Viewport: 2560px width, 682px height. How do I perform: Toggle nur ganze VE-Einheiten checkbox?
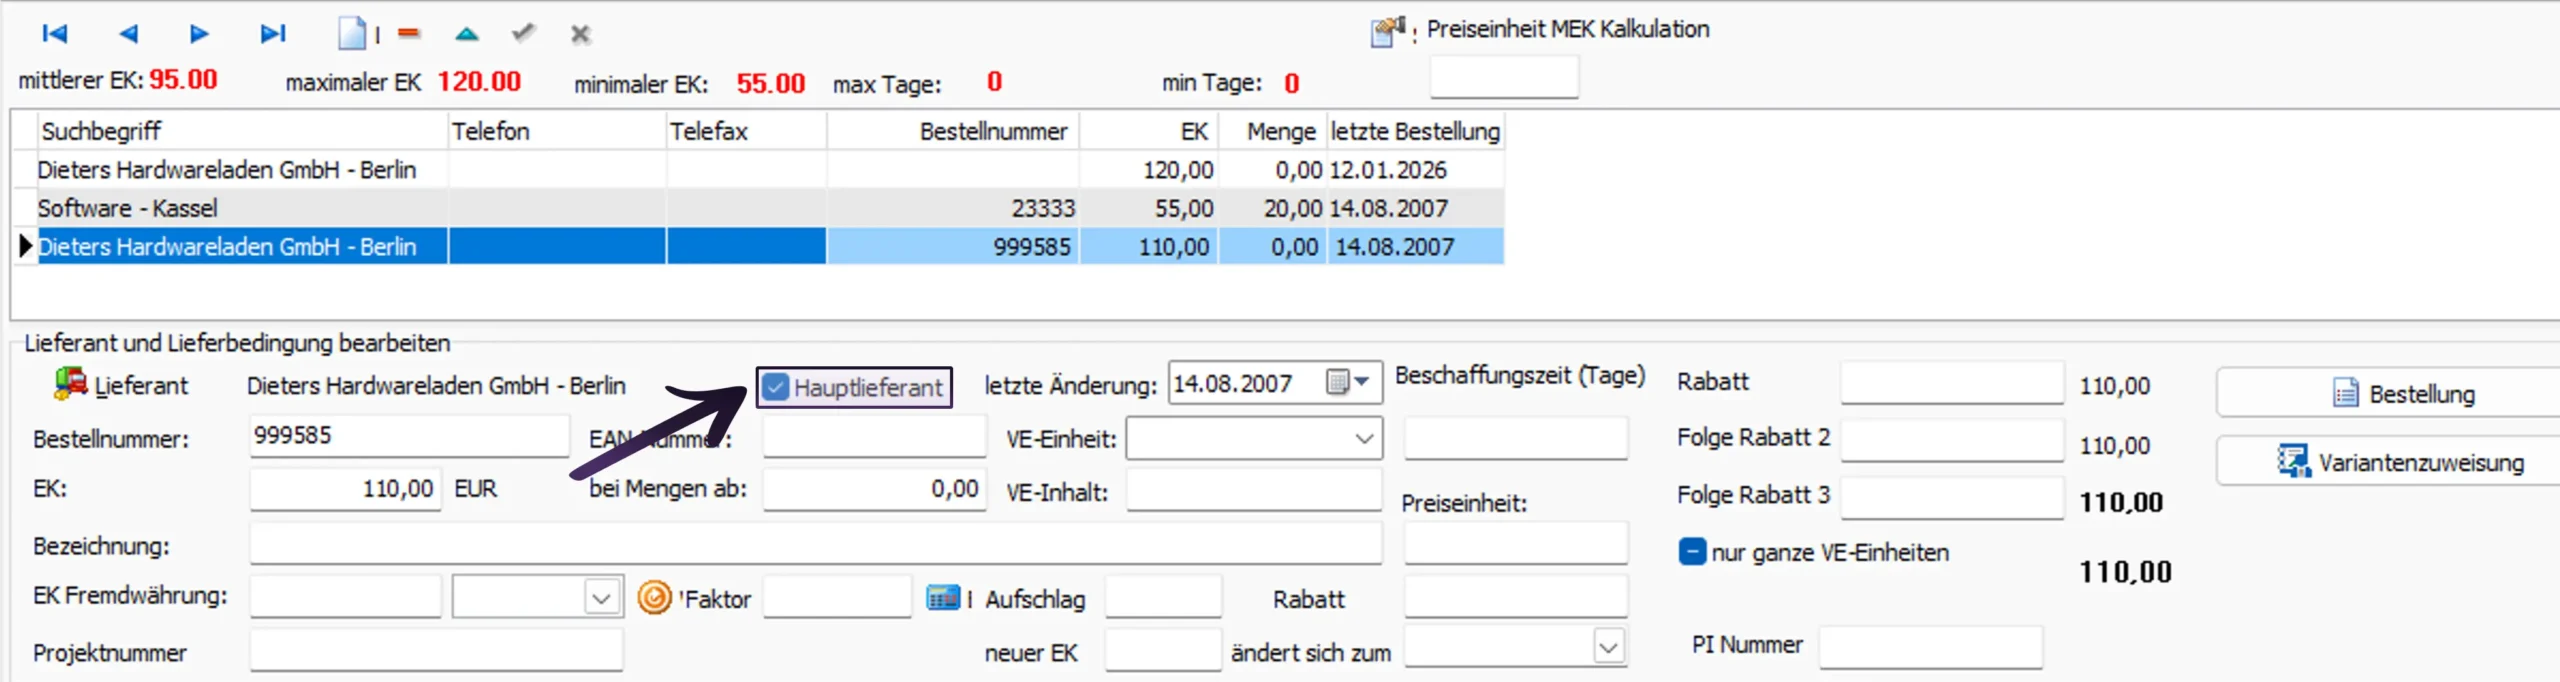(1692, 552)
